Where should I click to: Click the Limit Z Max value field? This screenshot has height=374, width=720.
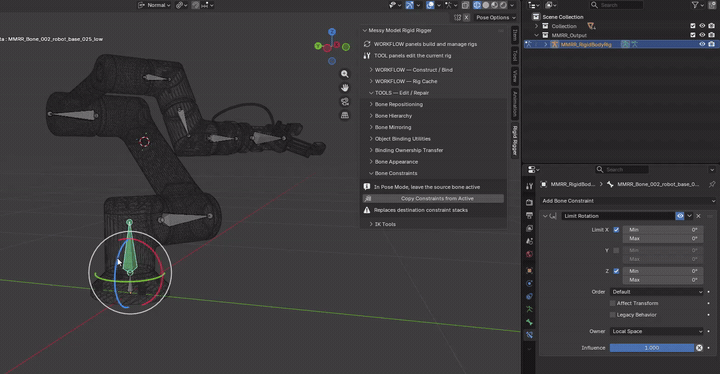(x=663, y=280)
